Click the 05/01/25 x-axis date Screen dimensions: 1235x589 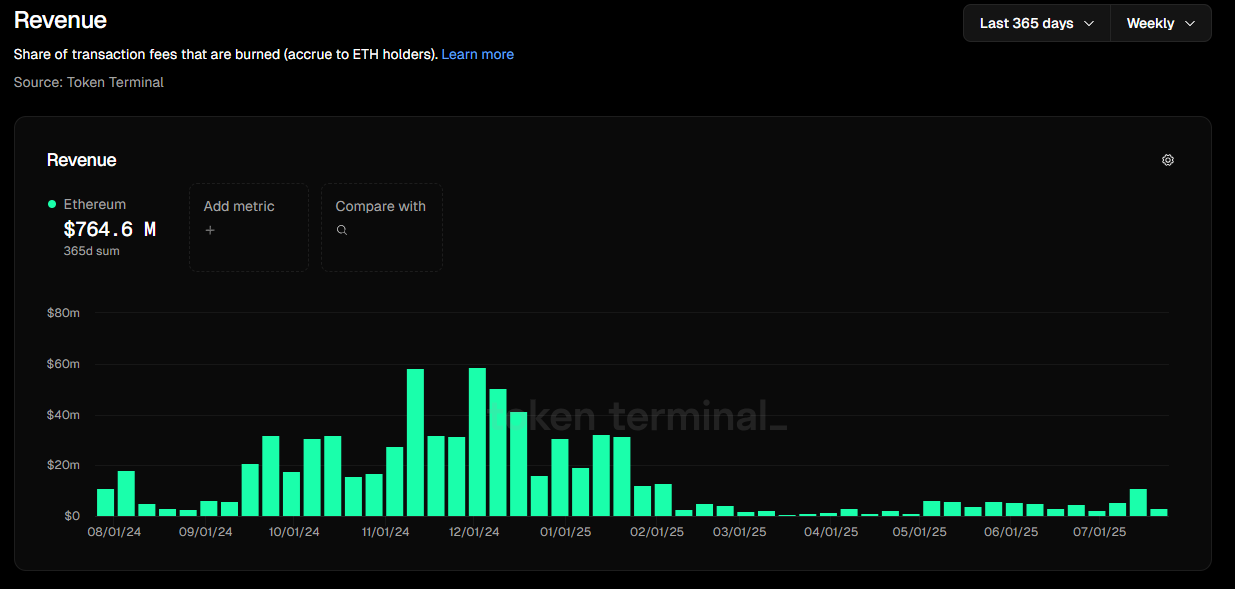920,532
